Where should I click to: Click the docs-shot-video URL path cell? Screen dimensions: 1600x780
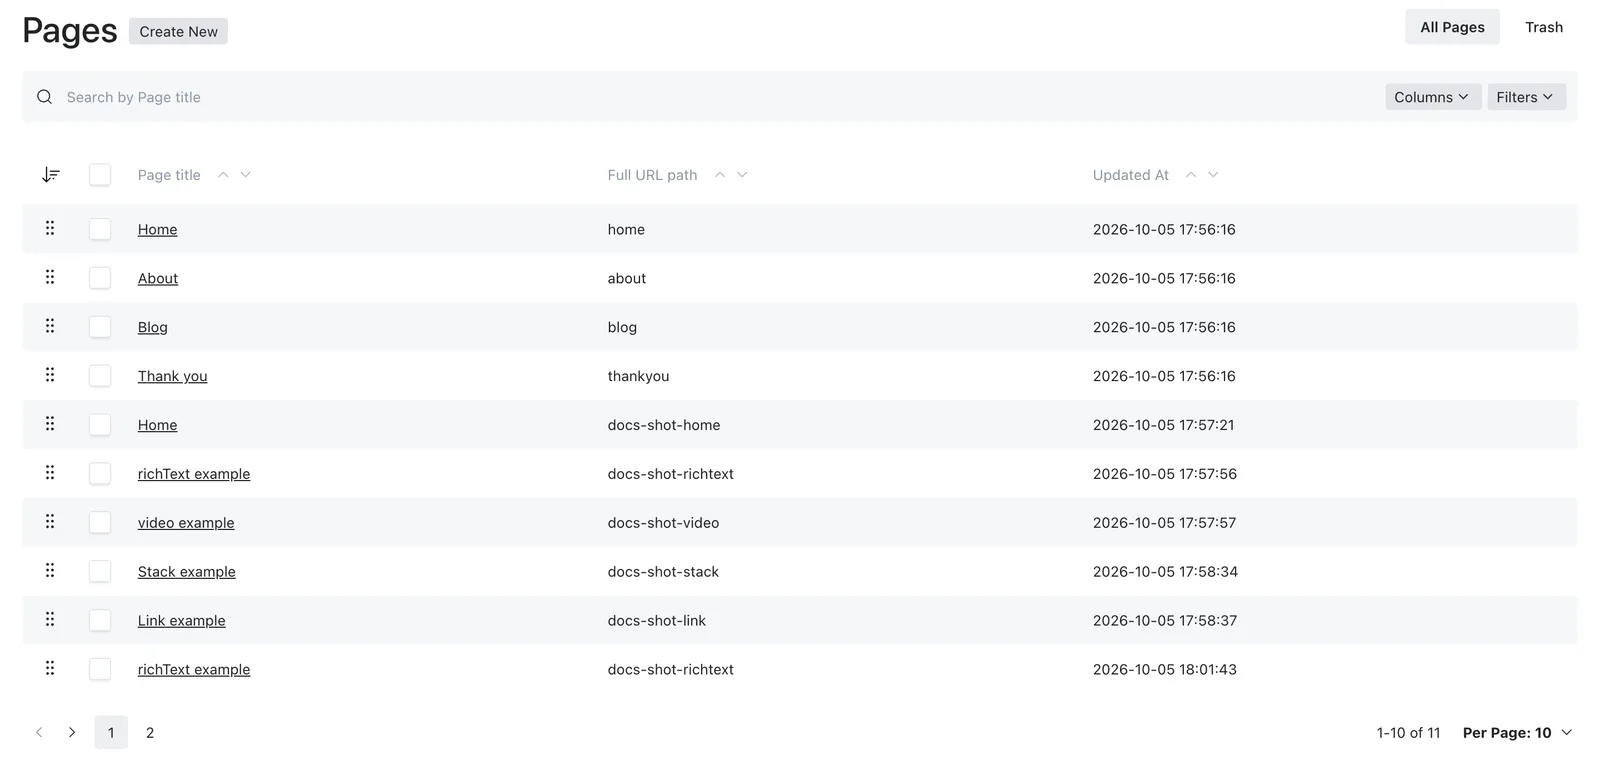coord(663,523)
